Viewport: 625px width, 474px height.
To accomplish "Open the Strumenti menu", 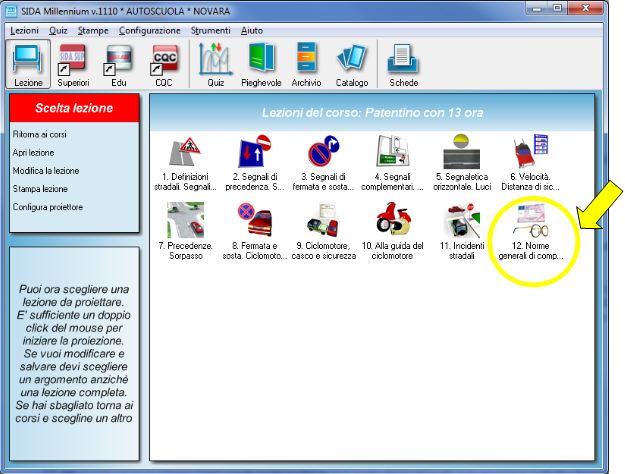I will pos(209,31).
